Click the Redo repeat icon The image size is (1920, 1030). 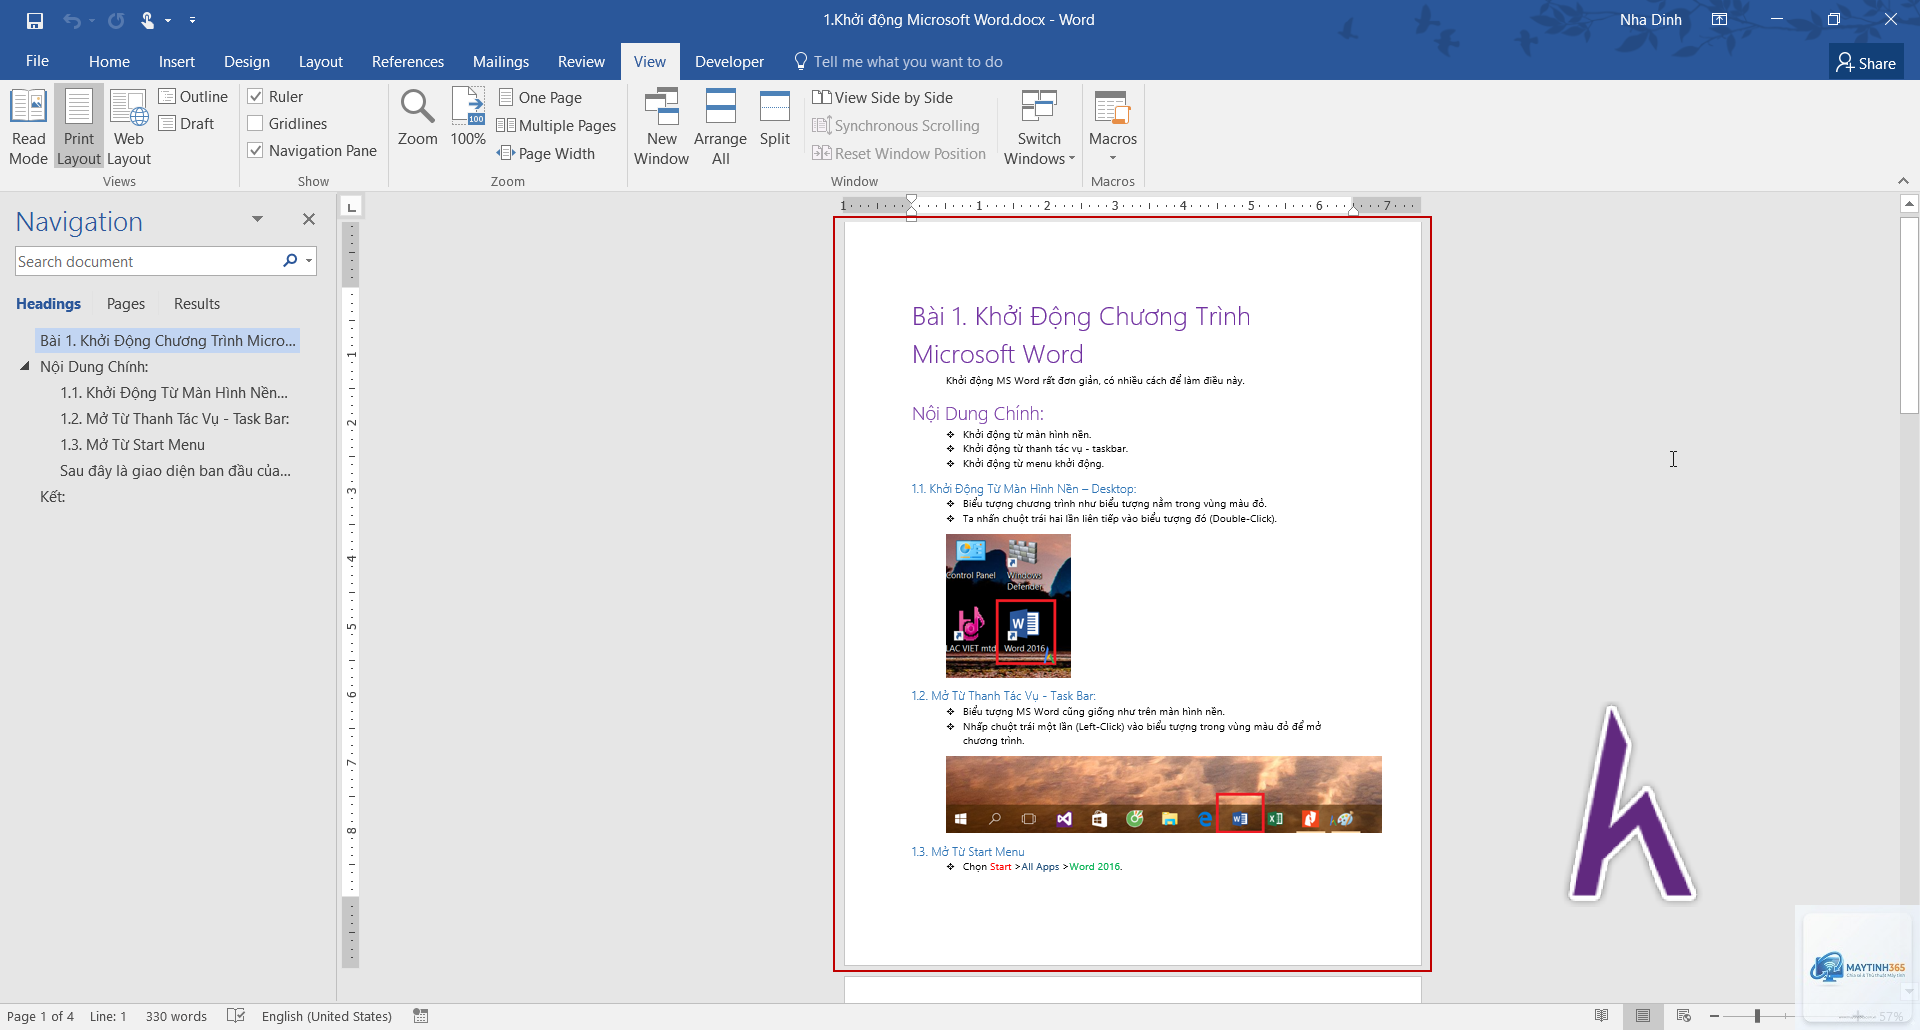pos(116,20)
